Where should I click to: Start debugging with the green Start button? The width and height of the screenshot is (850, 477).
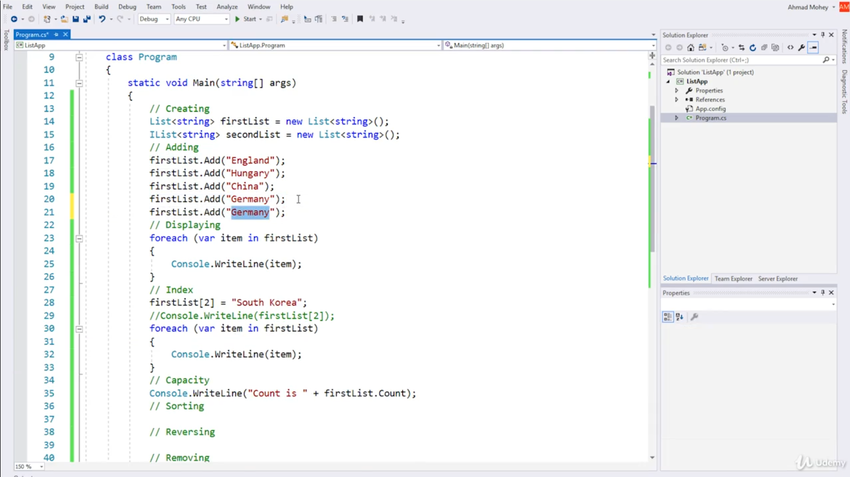(x=245, y=19)
